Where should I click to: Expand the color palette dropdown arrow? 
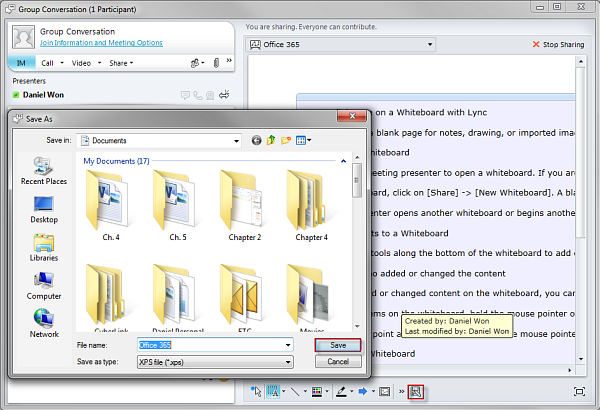tap(327, 391)
